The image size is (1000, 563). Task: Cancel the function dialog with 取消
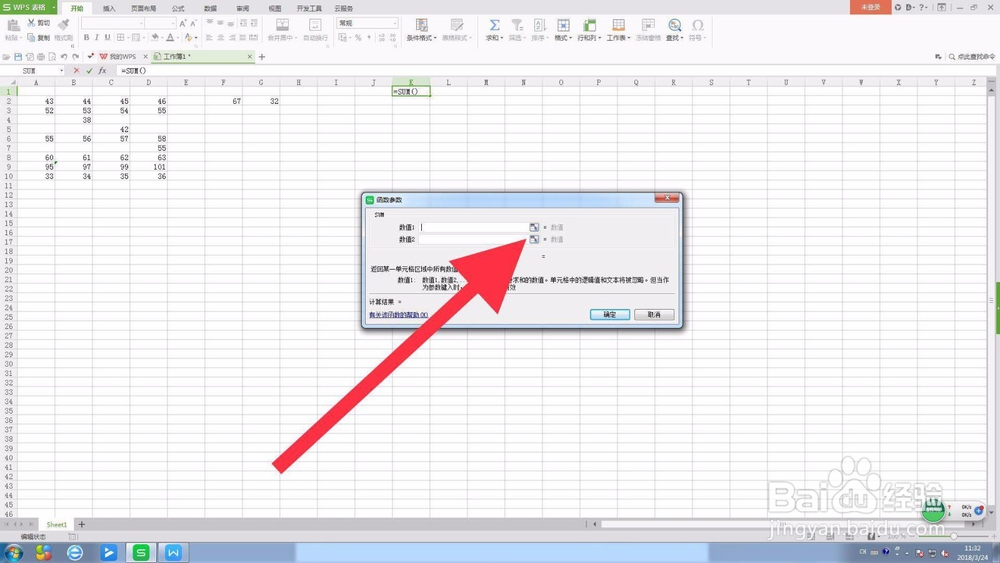pos(654,314)
